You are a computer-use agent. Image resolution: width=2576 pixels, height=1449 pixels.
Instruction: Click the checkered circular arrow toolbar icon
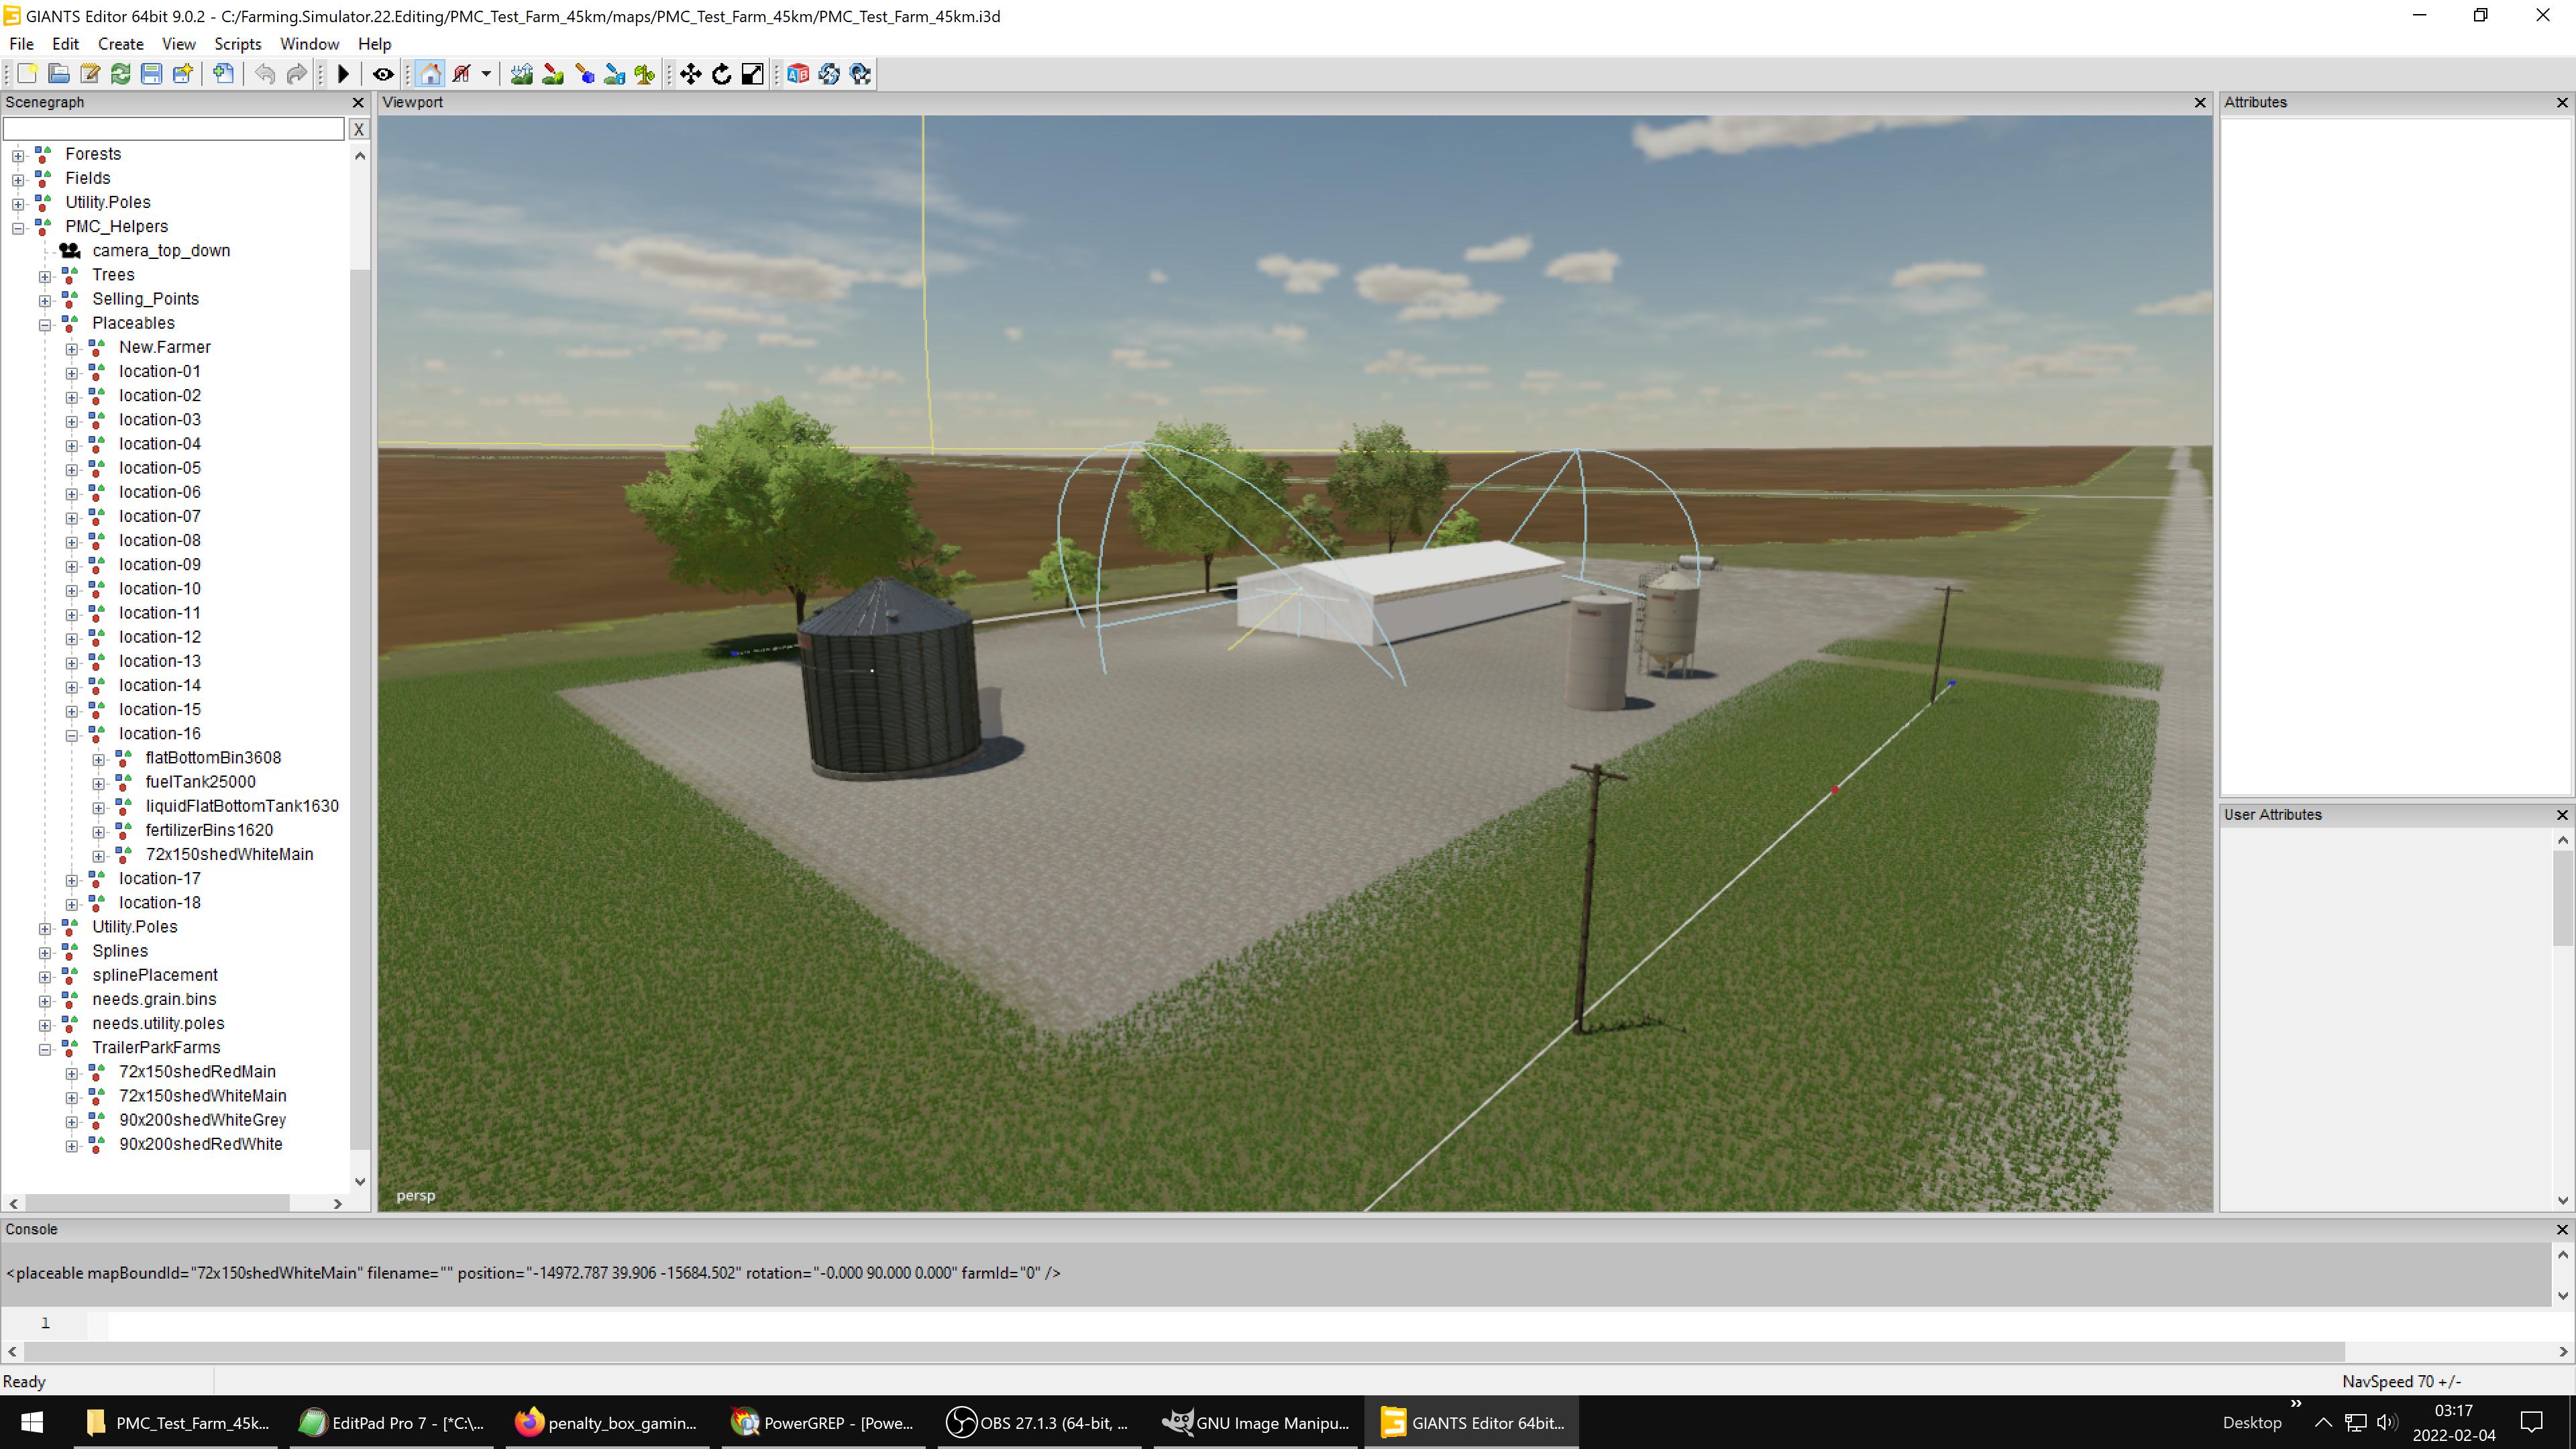point(860,74)
